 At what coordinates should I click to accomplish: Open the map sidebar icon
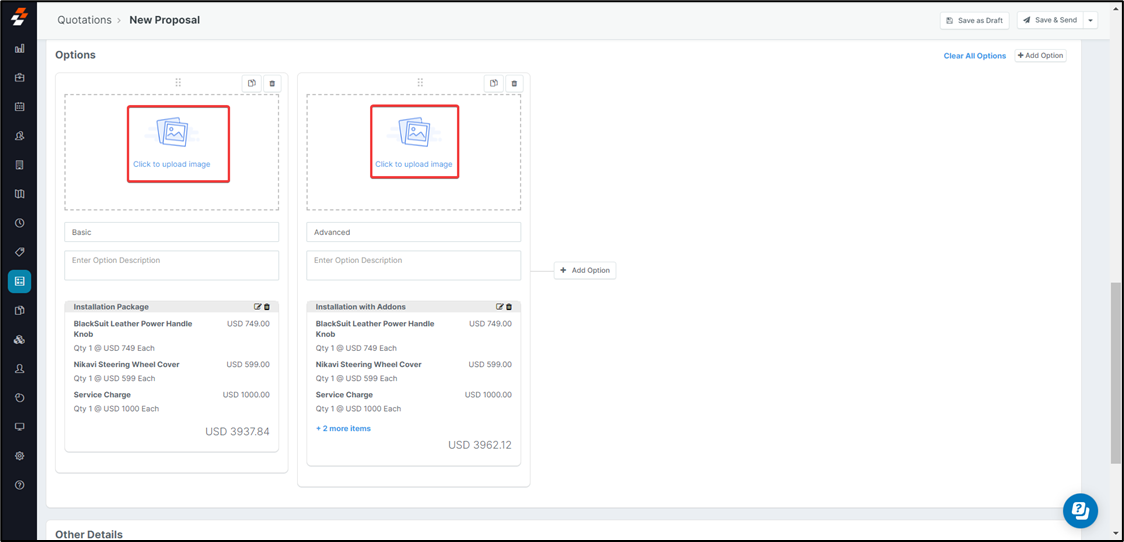[19, 194]
